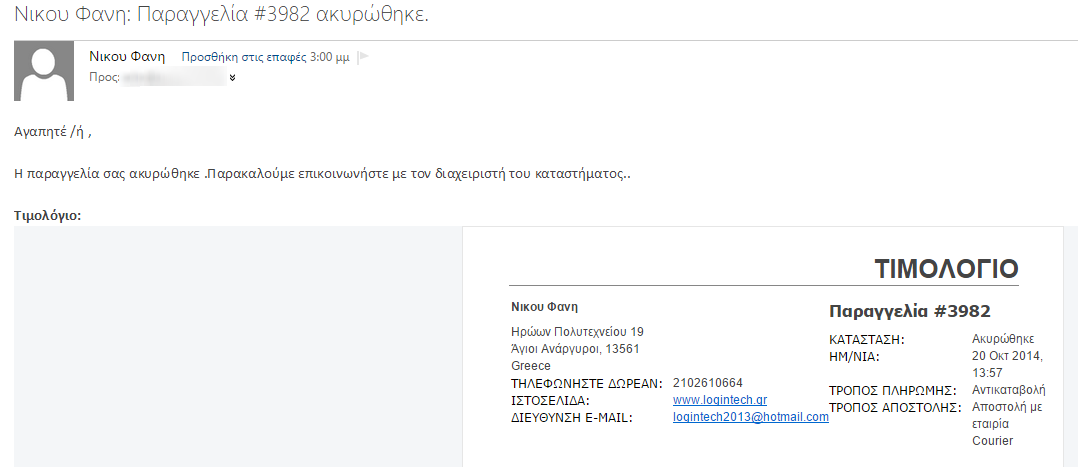This screenshot has width=1078, height=467.
Task: Click the 3:00 μμ received time
Action: 332,58
